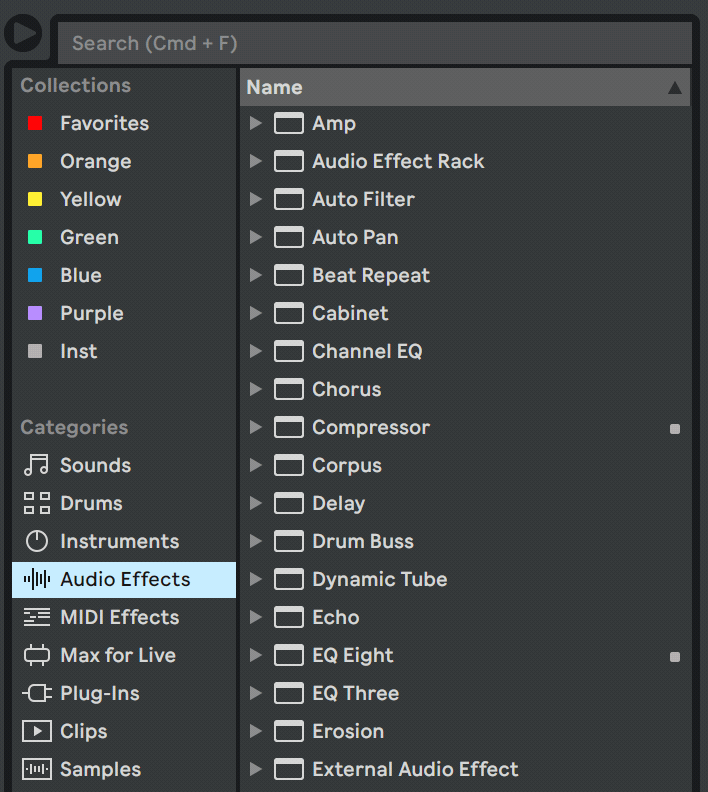Click the External Audio Effect device icon
The width and height of the screenshot is (708, 792).
tap(289, 769)
